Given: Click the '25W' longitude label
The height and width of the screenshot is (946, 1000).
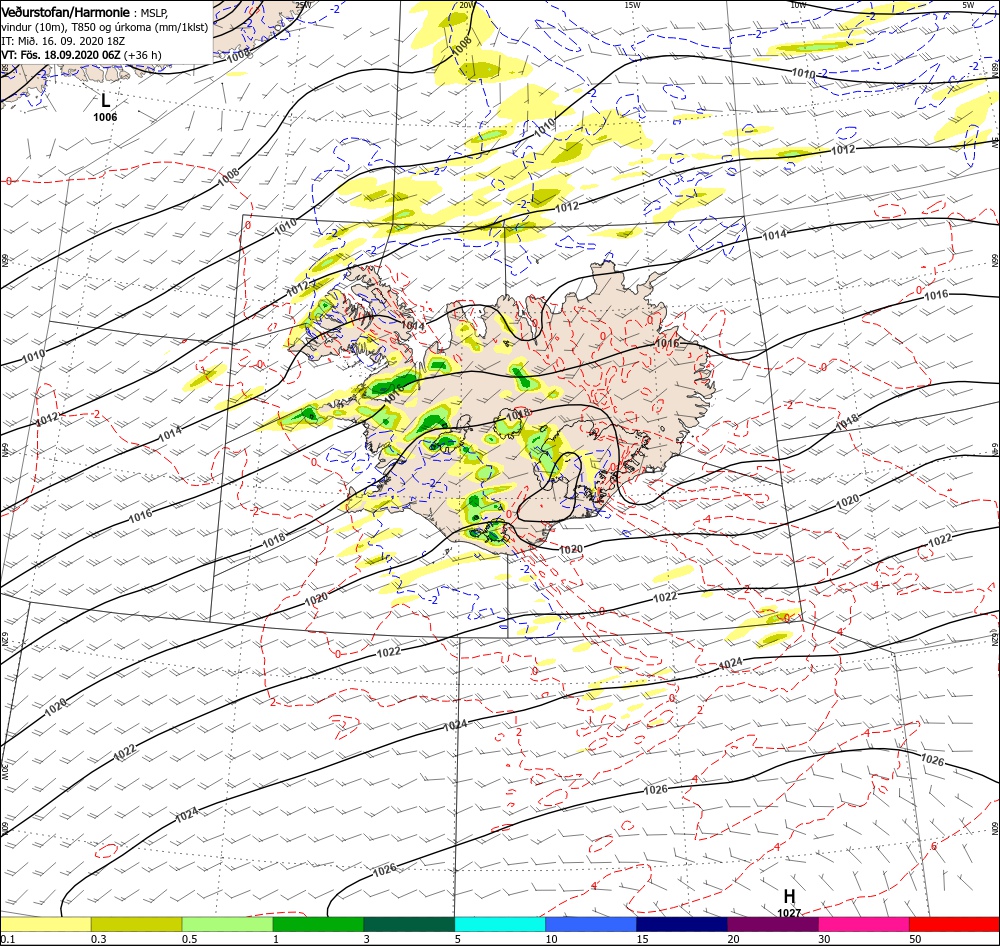Looking at the screenshot, I should click(x=304, y=4).
